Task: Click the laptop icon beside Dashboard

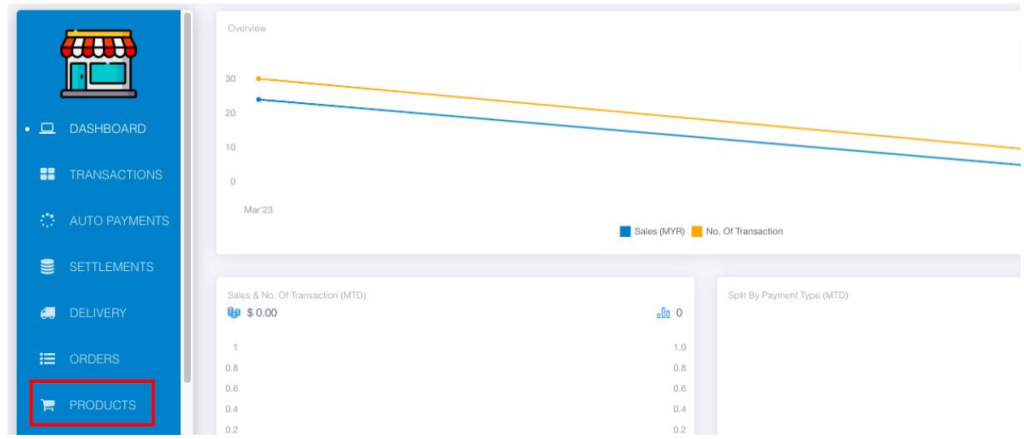Action: [x=47, y=129]
